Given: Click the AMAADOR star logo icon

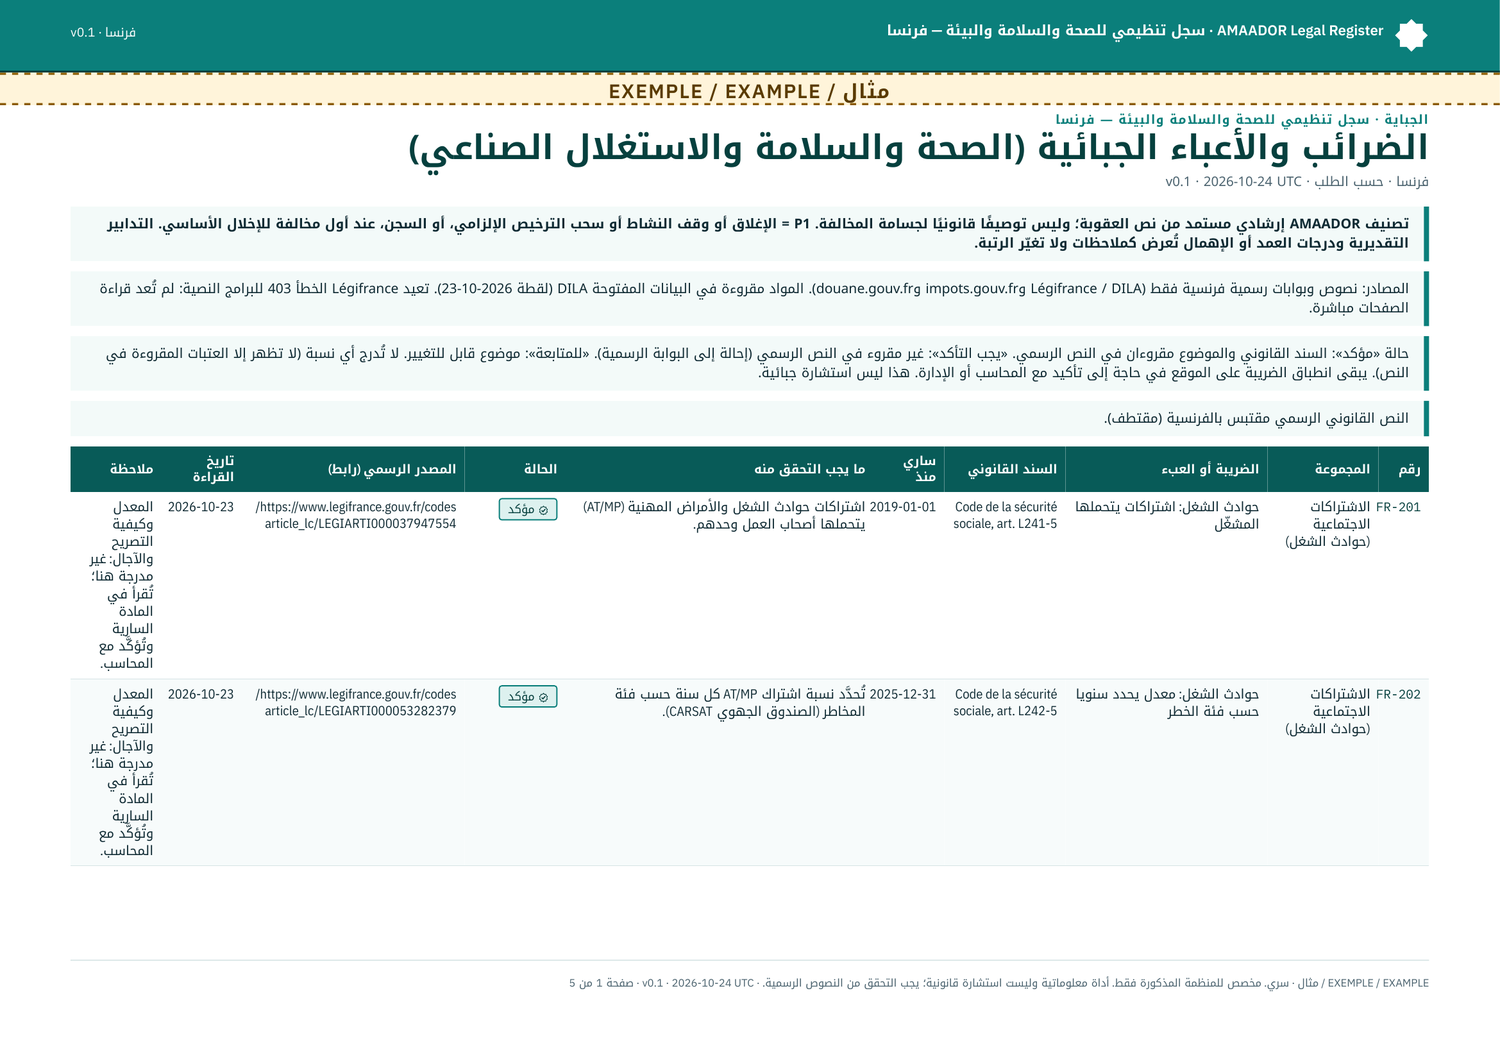Looking at the screenshot, I should (1411, 35).
